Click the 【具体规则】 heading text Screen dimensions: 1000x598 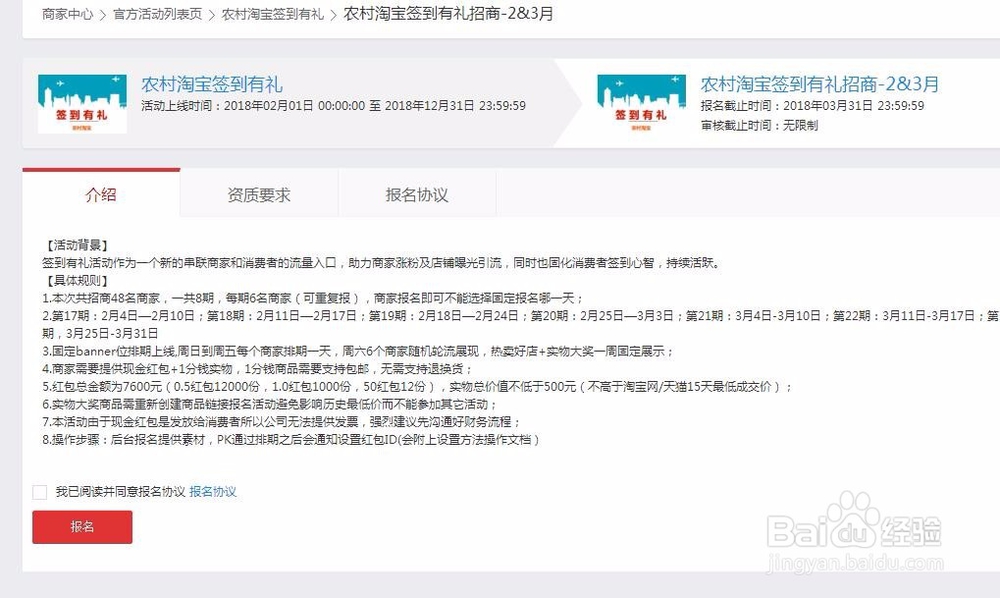(x=77, y=281)
